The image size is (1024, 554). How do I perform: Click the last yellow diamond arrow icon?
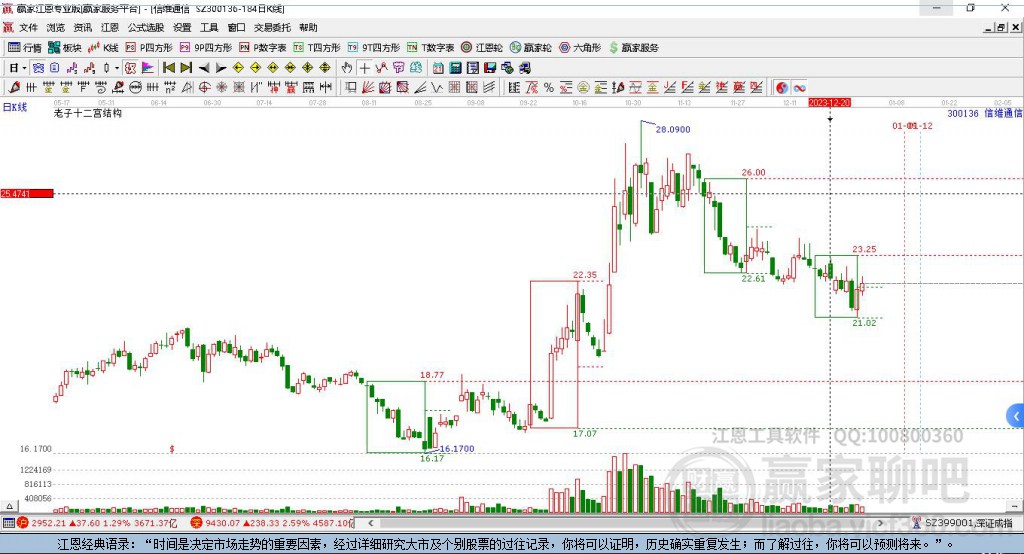coord(325,68)
